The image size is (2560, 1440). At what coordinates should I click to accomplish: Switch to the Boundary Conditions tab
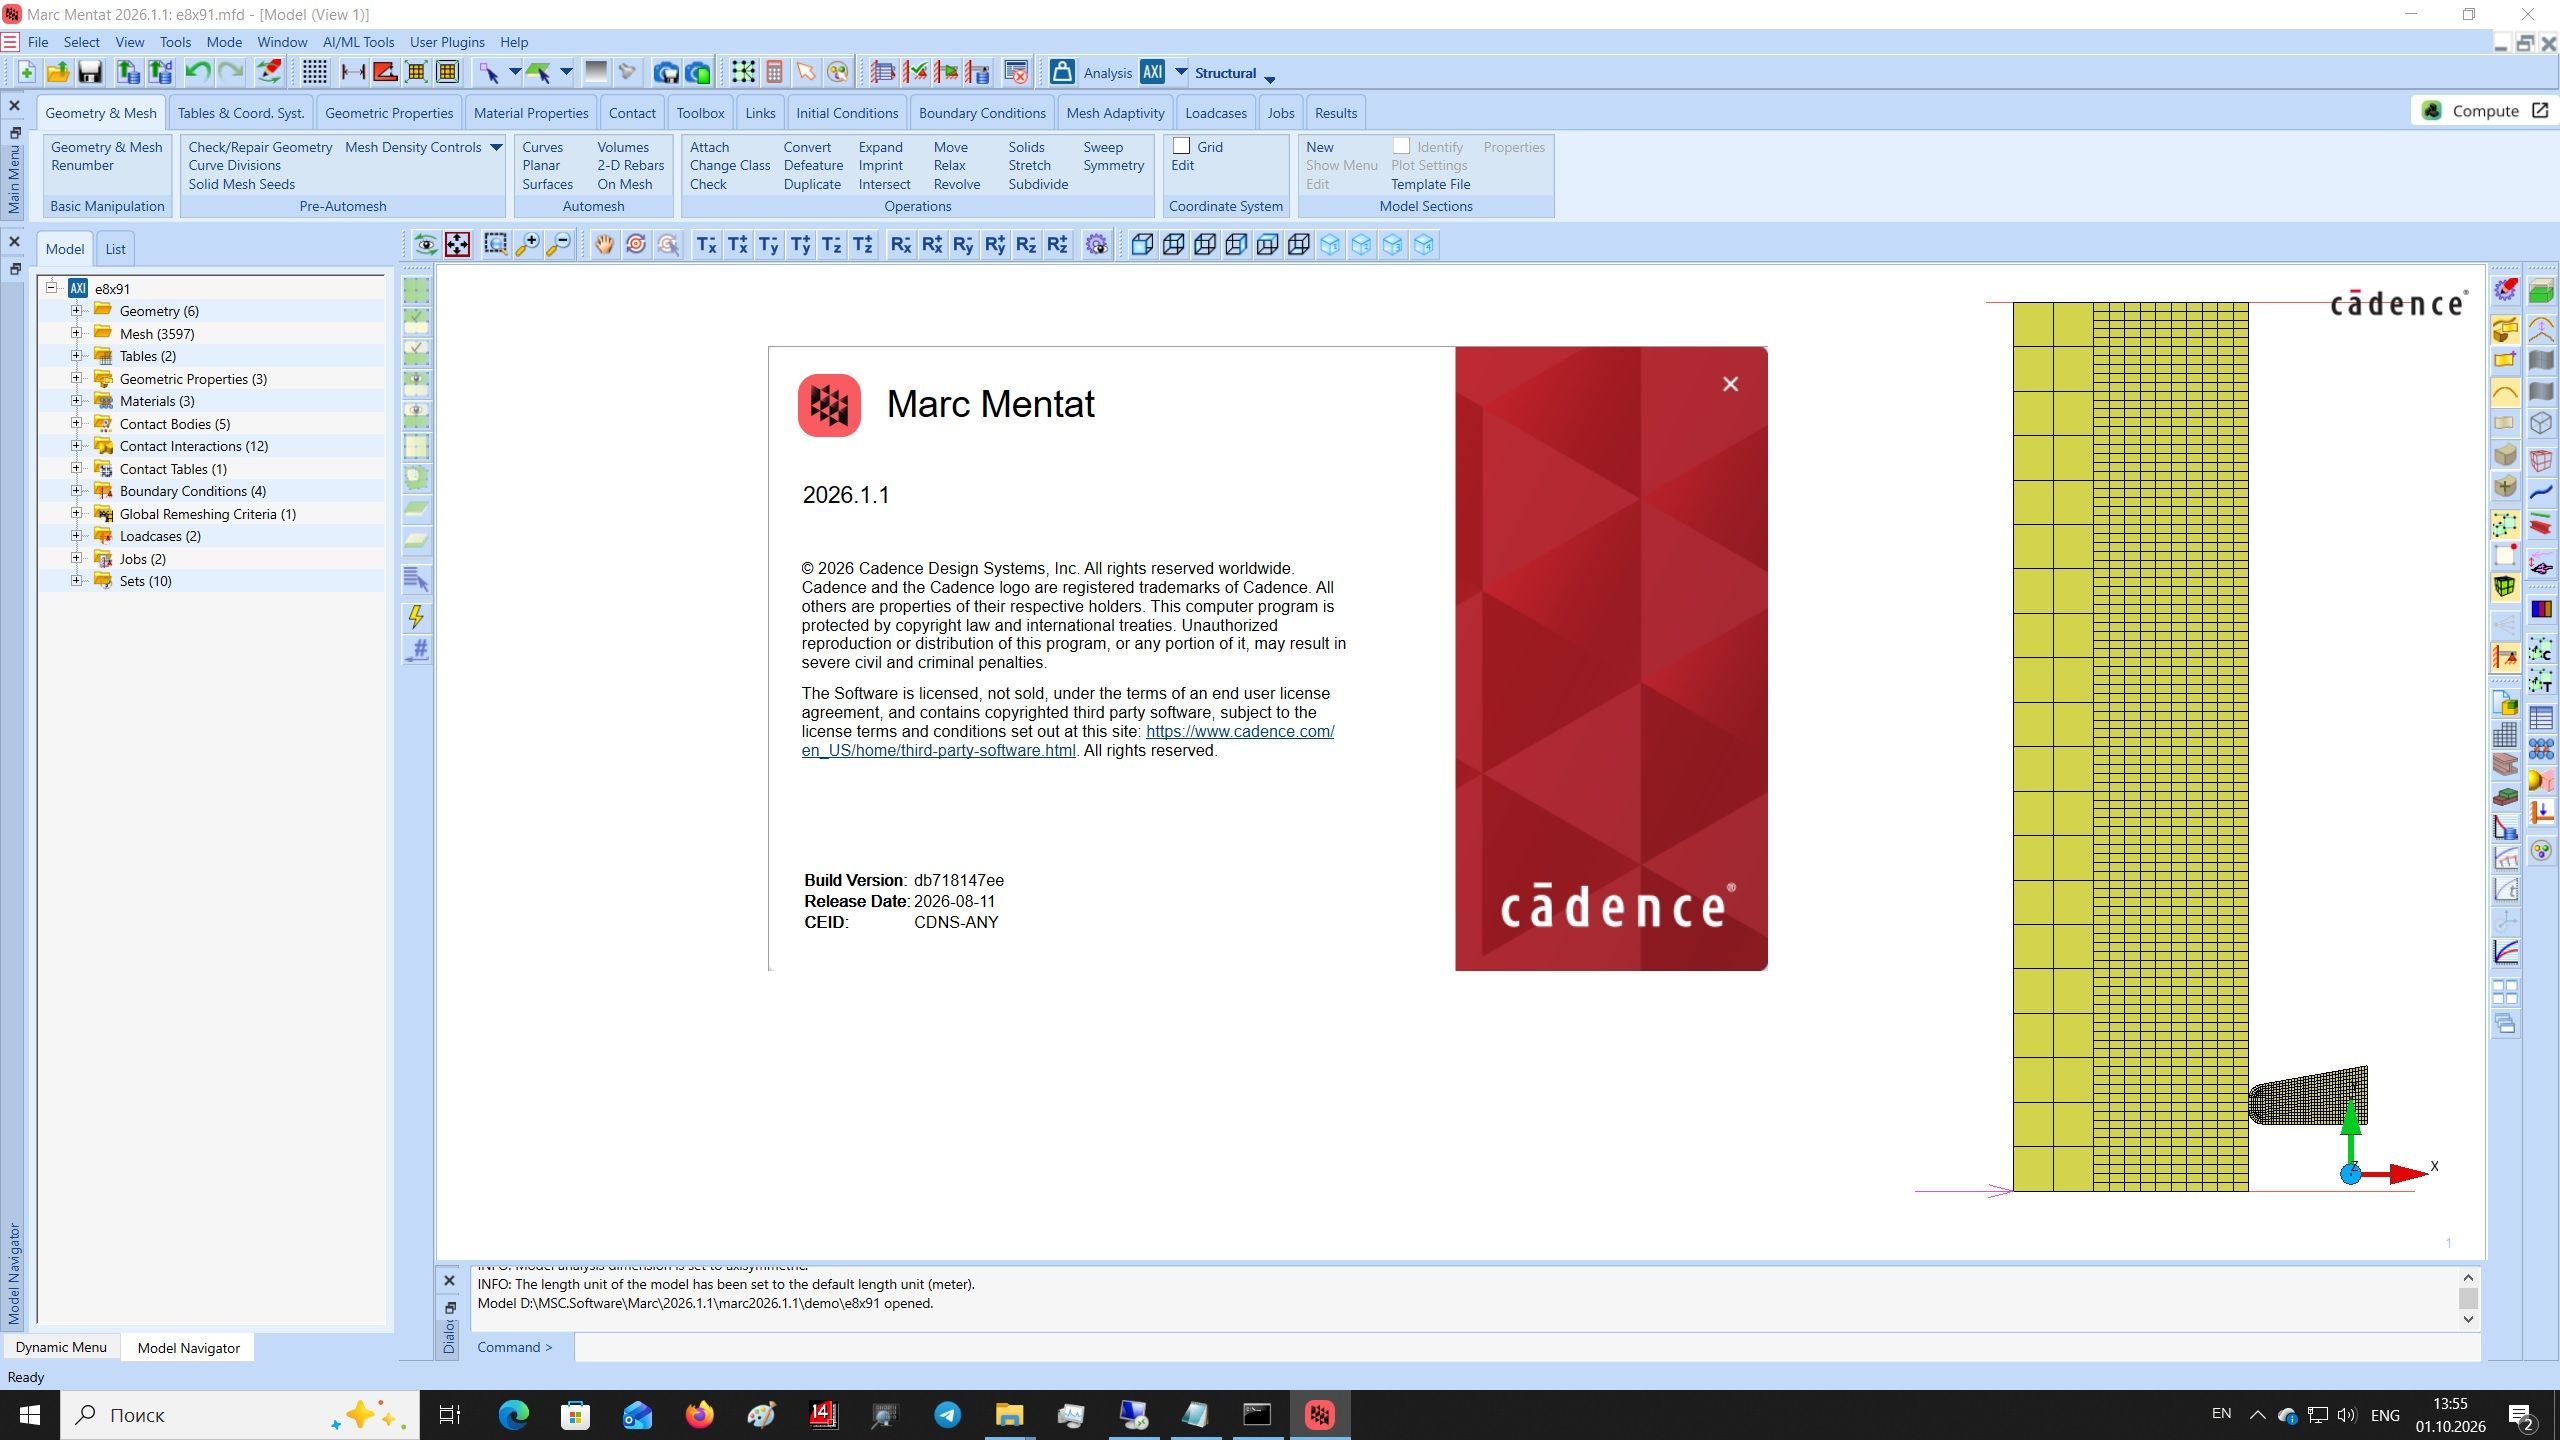coord(982,113)
